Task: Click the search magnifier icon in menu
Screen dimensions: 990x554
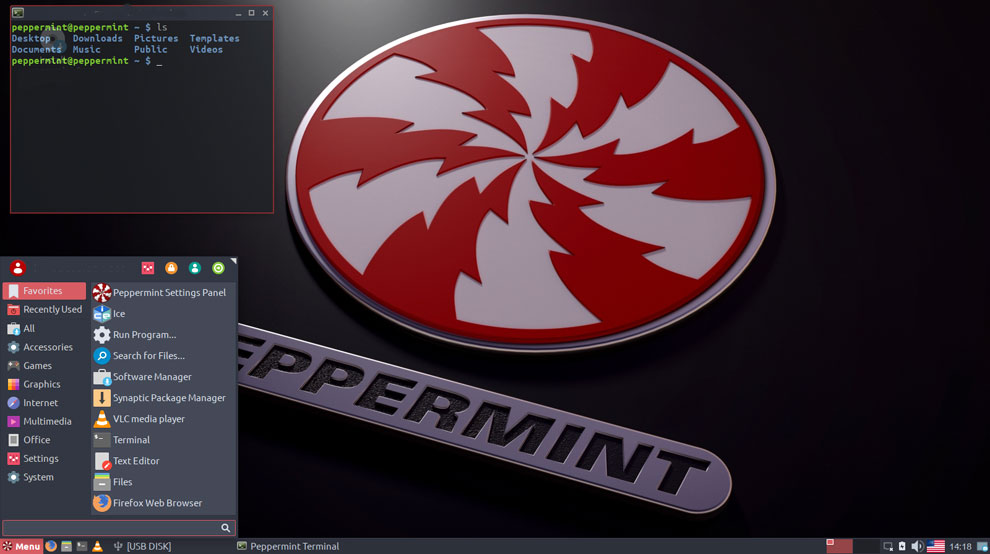Action: click(x=225, y=527)
